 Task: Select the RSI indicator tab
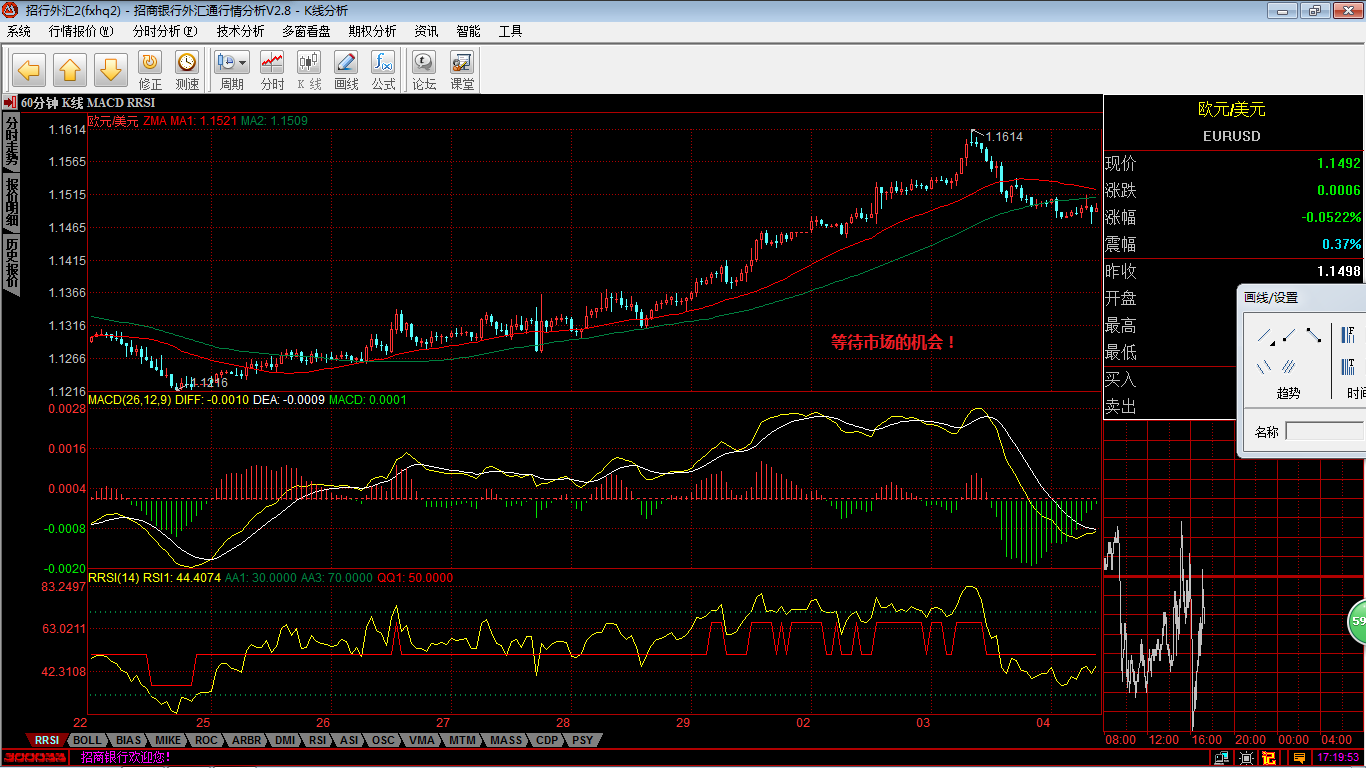pos(318,740)
